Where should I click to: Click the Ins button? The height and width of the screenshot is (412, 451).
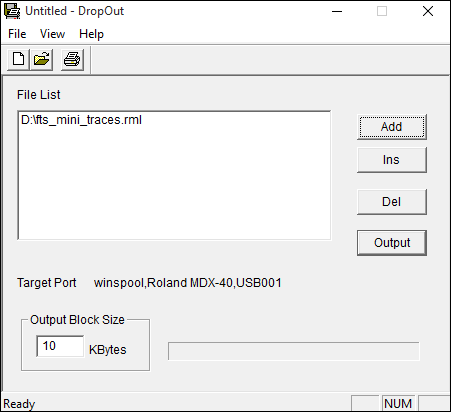click(392, 160)
